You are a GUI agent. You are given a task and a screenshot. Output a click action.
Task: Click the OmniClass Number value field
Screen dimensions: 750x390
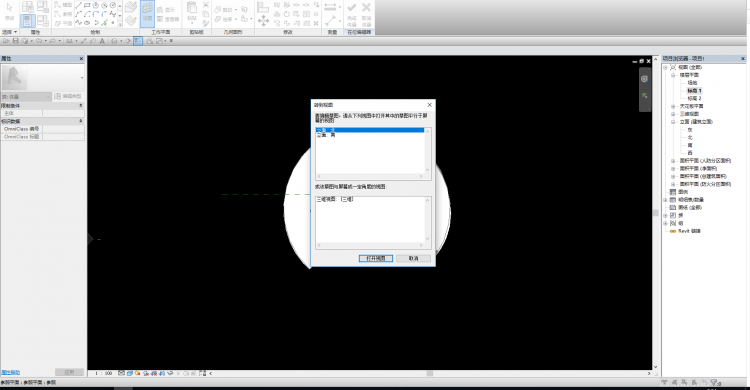tap(64, 129)
